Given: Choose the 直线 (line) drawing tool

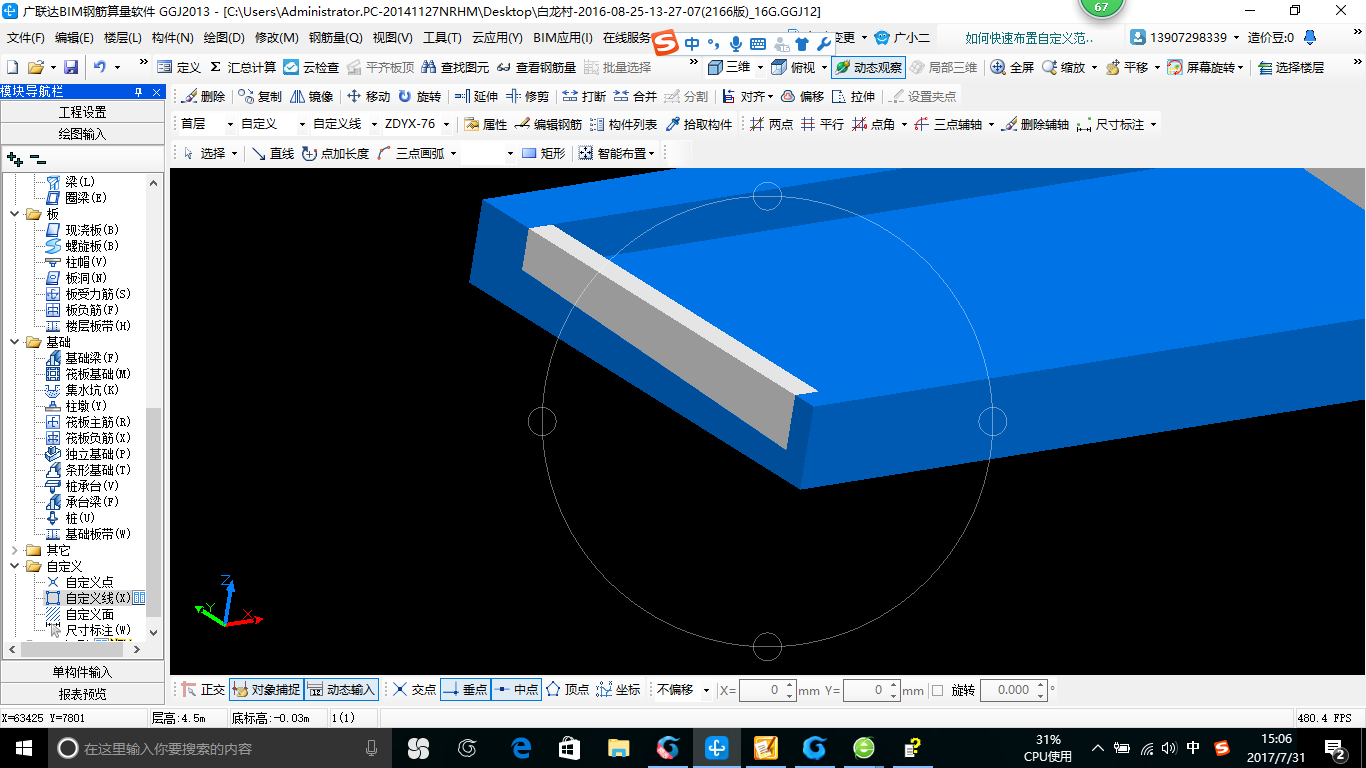Looking at the screenshot, I should click(272, 153).
